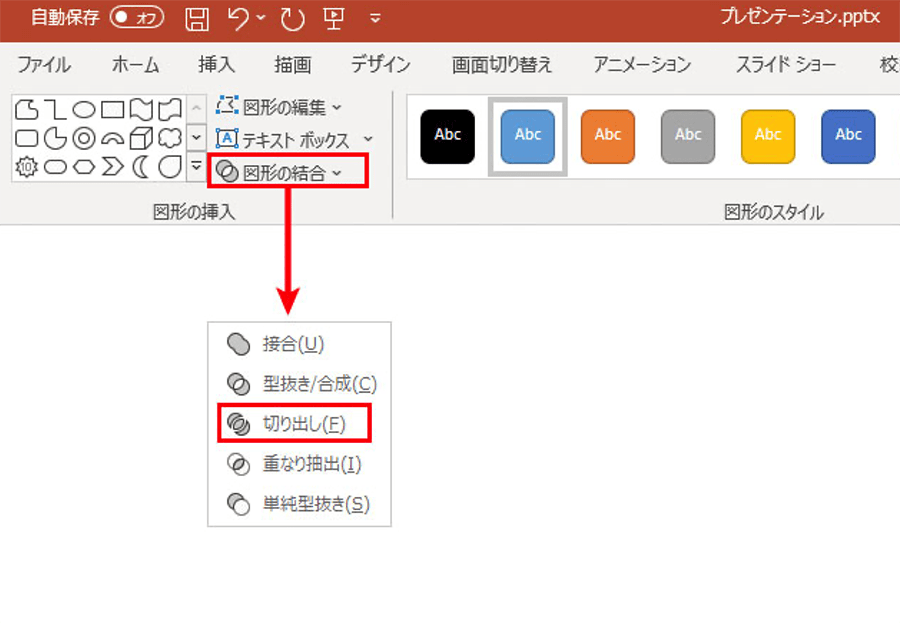Open the Customize Quick Access Toolbar dropdown
The image size is (900, 623).
click(375, 18)
